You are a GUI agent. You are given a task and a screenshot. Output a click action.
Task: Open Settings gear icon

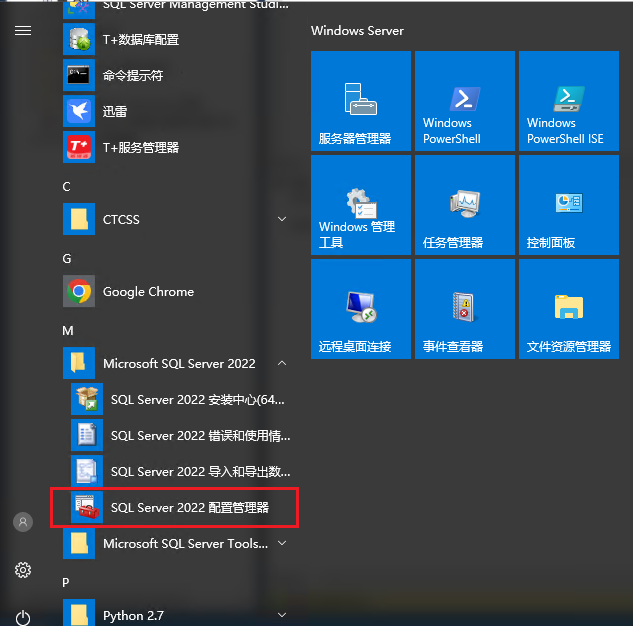point(23,570)
